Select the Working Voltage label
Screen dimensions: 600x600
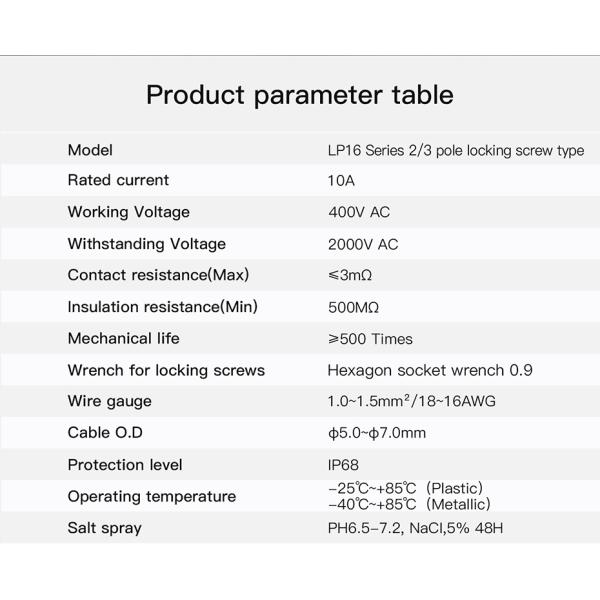pyautogui.click(x=128, y=212)
